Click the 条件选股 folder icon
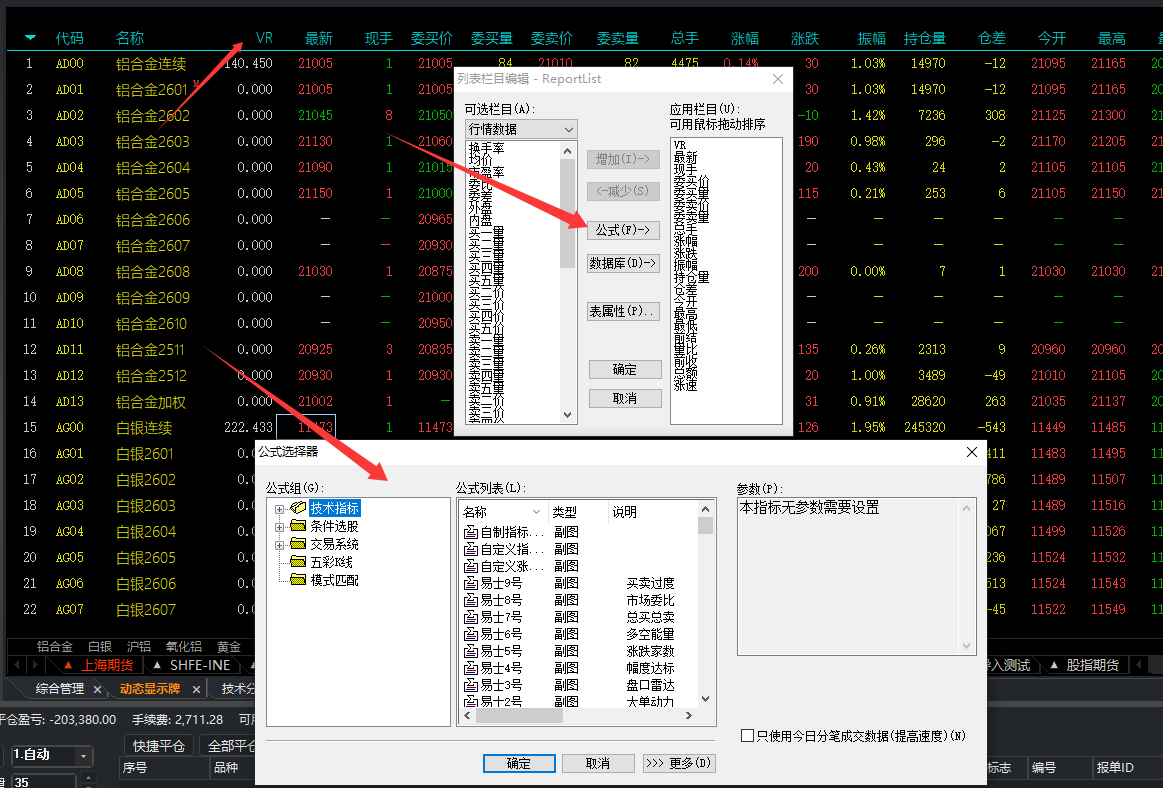Viewport: 1163px width, 788px height. click(298, 526)
